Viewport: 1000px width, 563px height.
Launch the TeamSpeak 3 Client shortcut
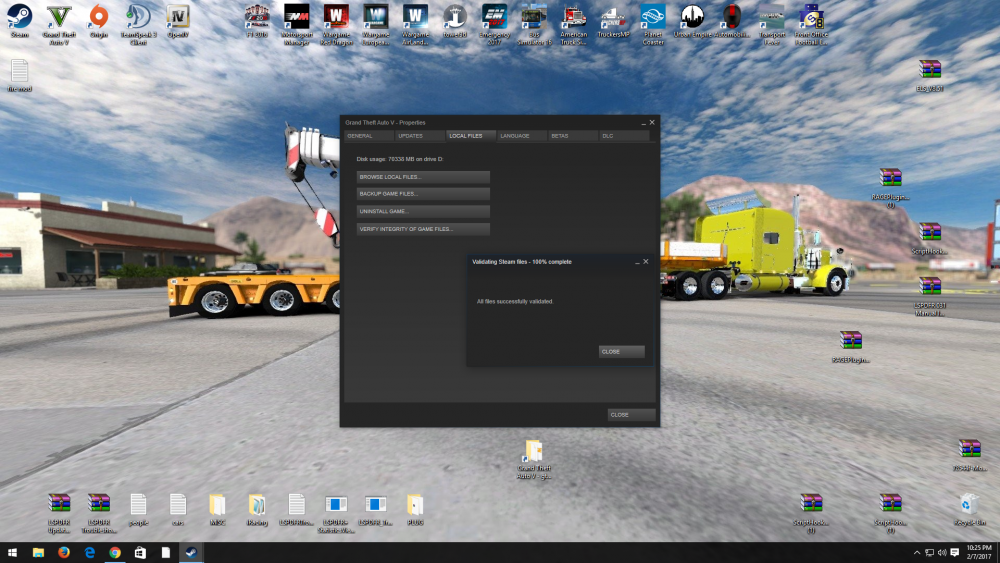[x=138, y=24]
